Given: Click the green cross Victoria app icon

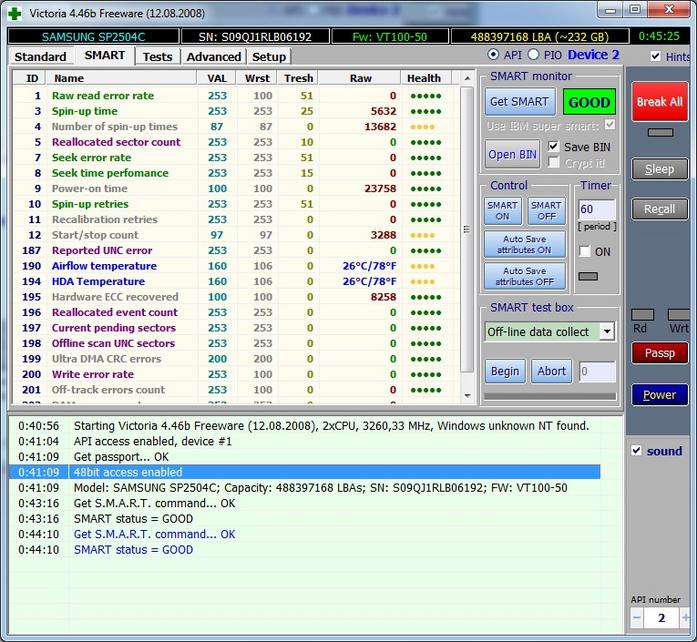Looking at the screenshot, I should 14,13.
